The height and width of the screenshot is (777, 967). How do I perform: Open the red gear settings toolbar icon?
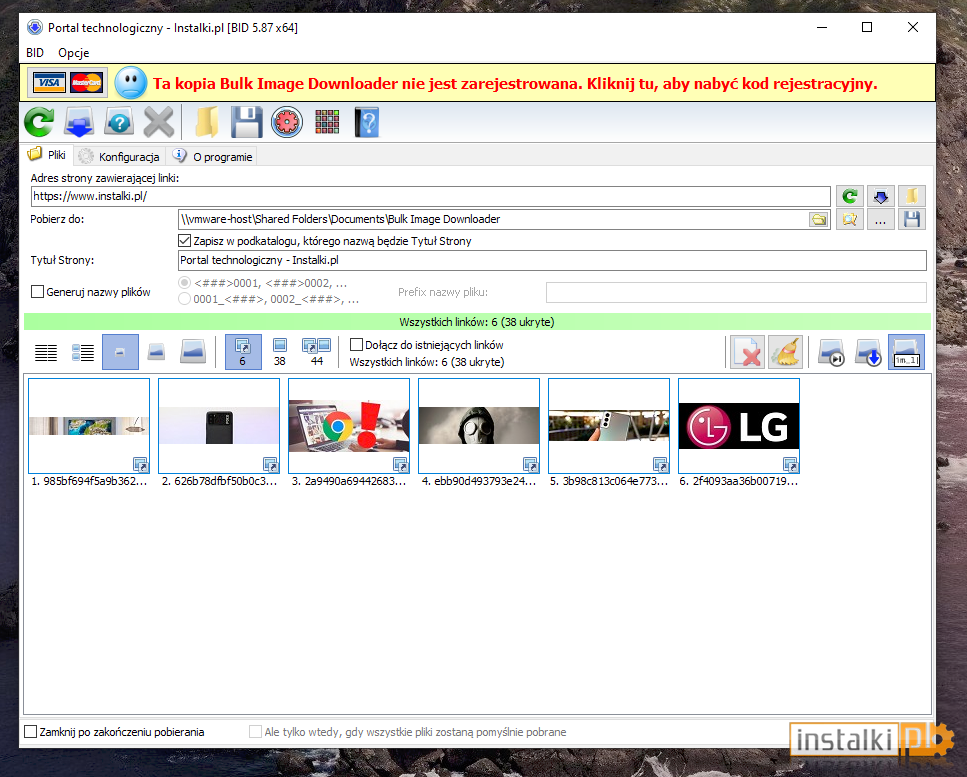point(287,122)
